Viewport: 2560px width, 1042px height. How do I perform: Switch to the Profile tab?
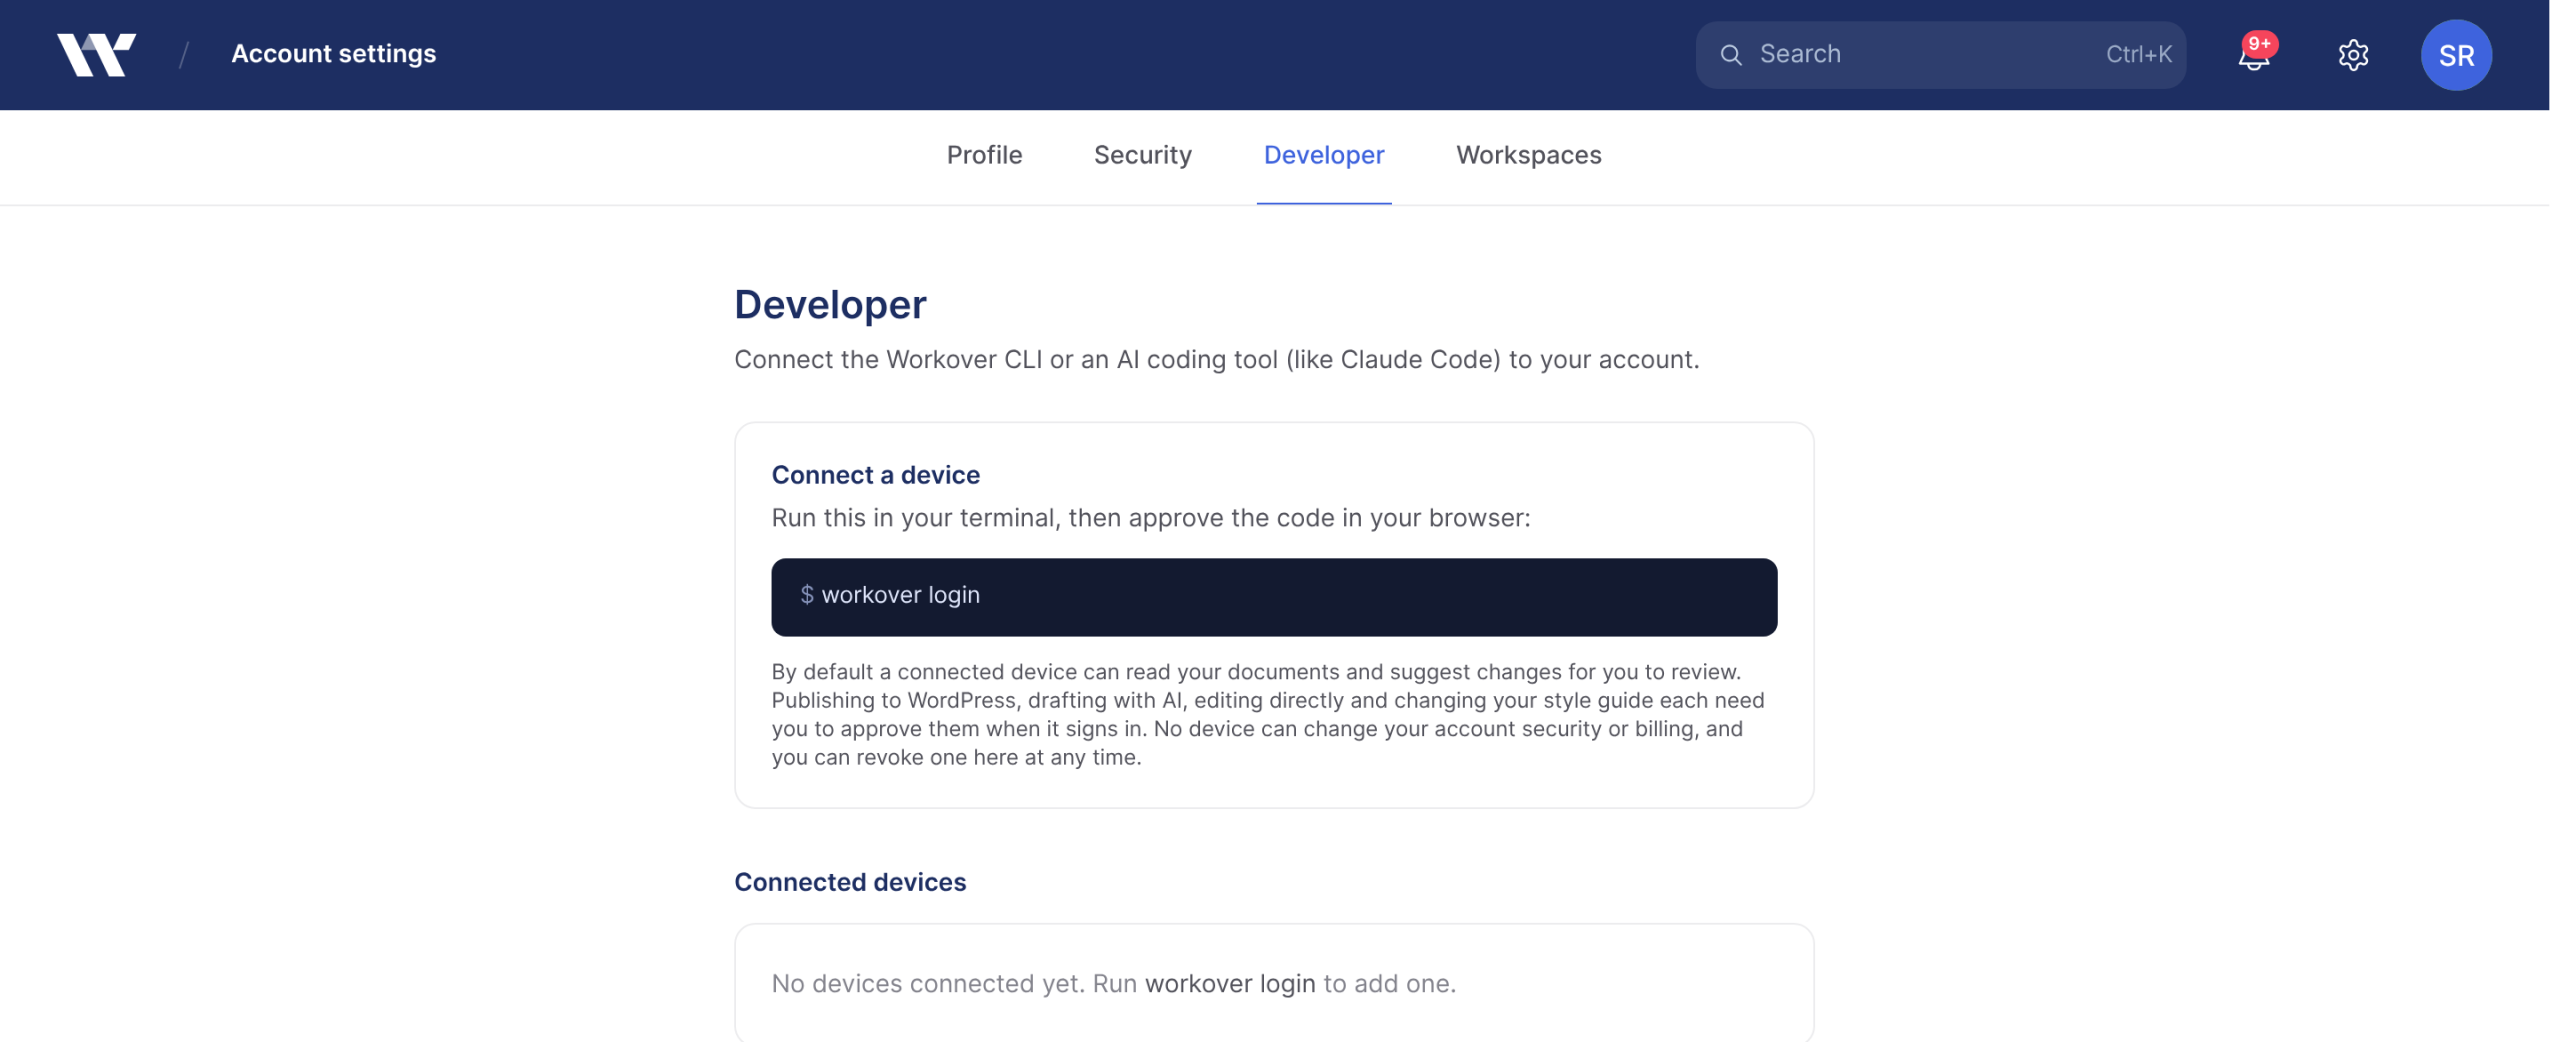(x=984, y=155)
